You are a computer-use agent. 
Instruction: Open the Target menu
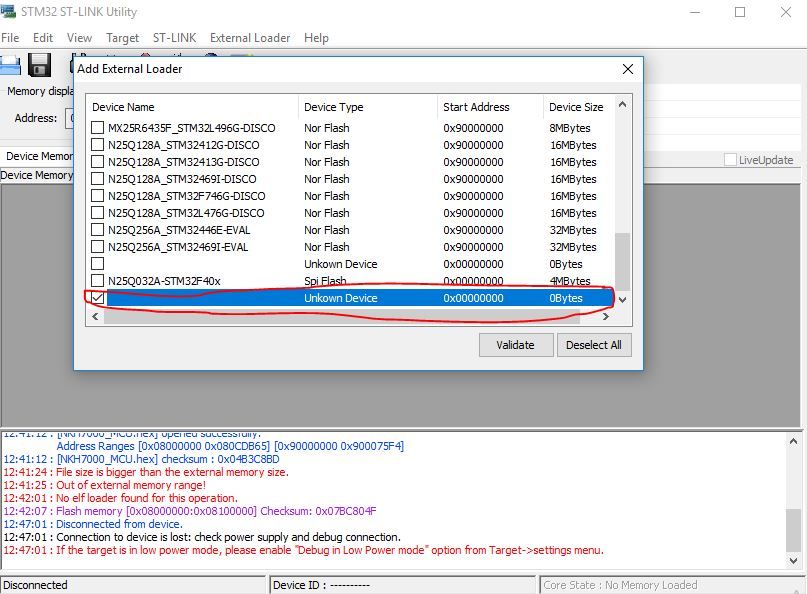(x=122, y=38)
